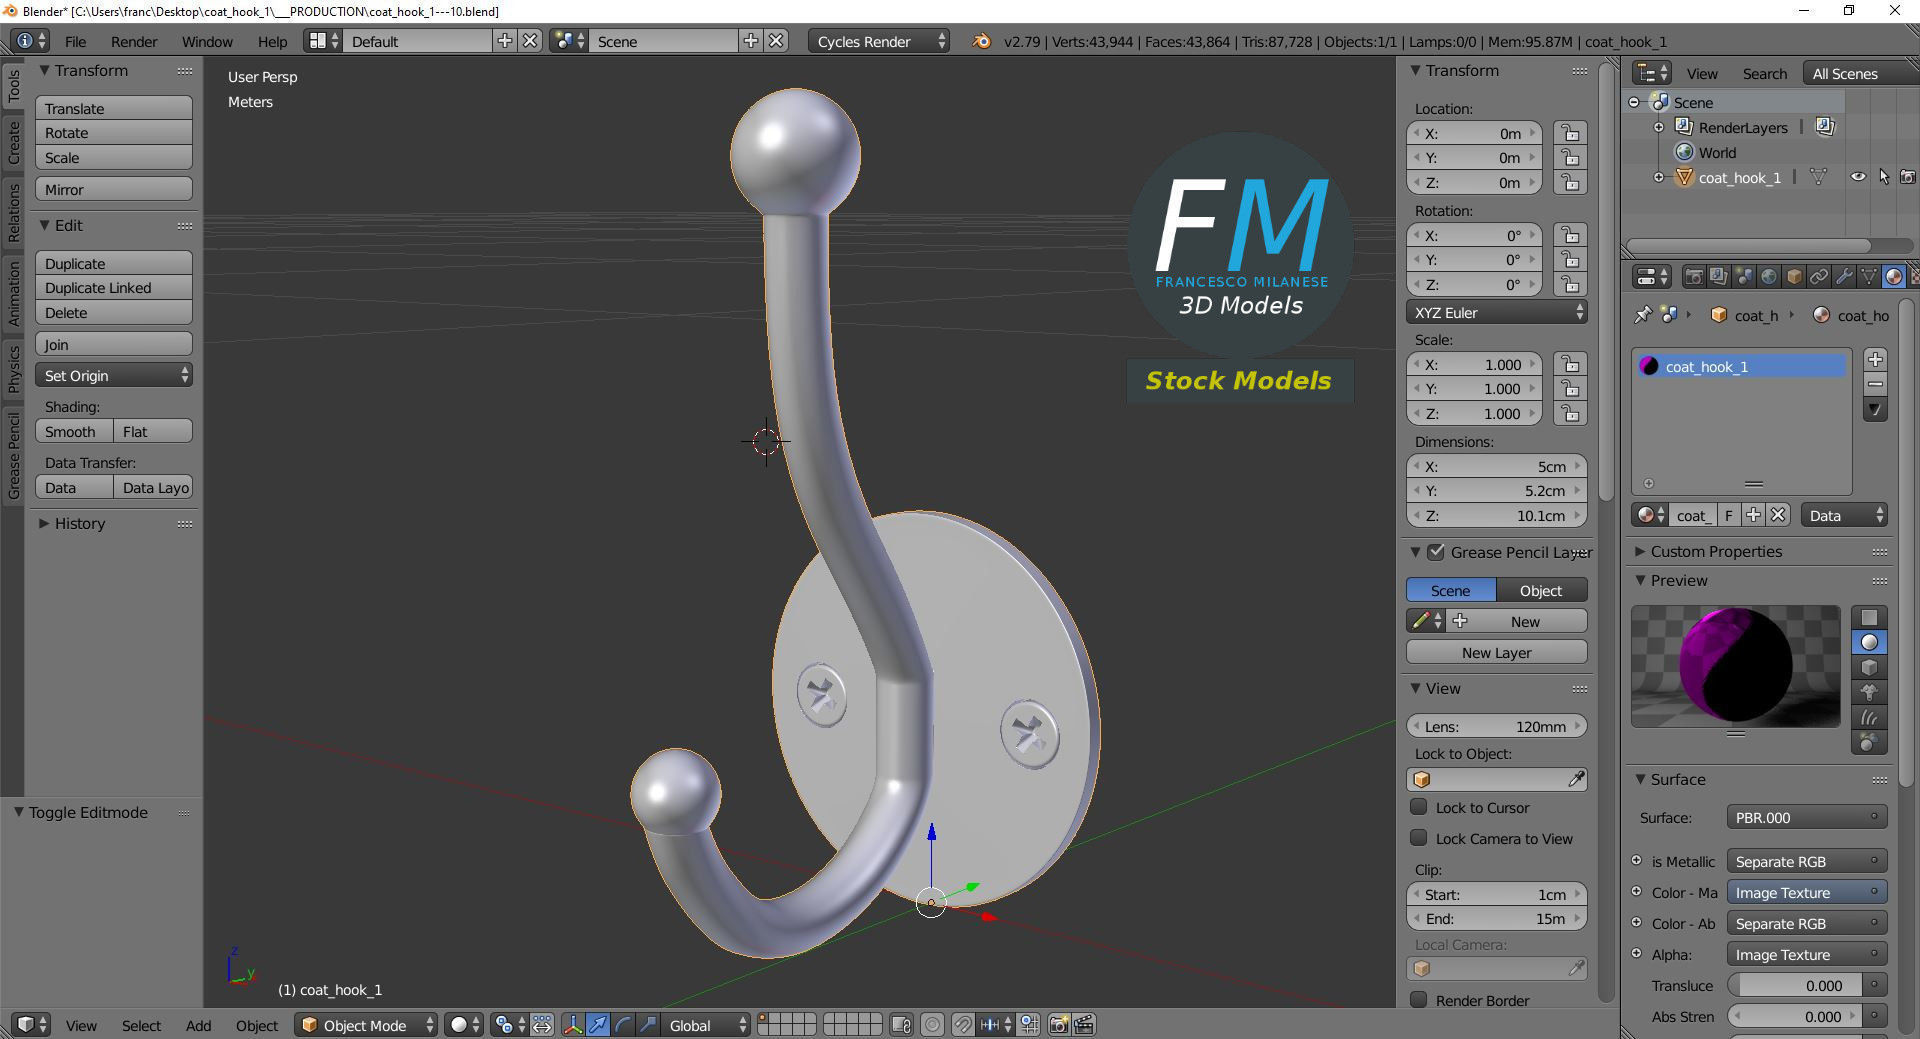Click the Dimensions Z 10.1cm field
Viewport: 1920px width, 1039px height.
(1496, 515)
